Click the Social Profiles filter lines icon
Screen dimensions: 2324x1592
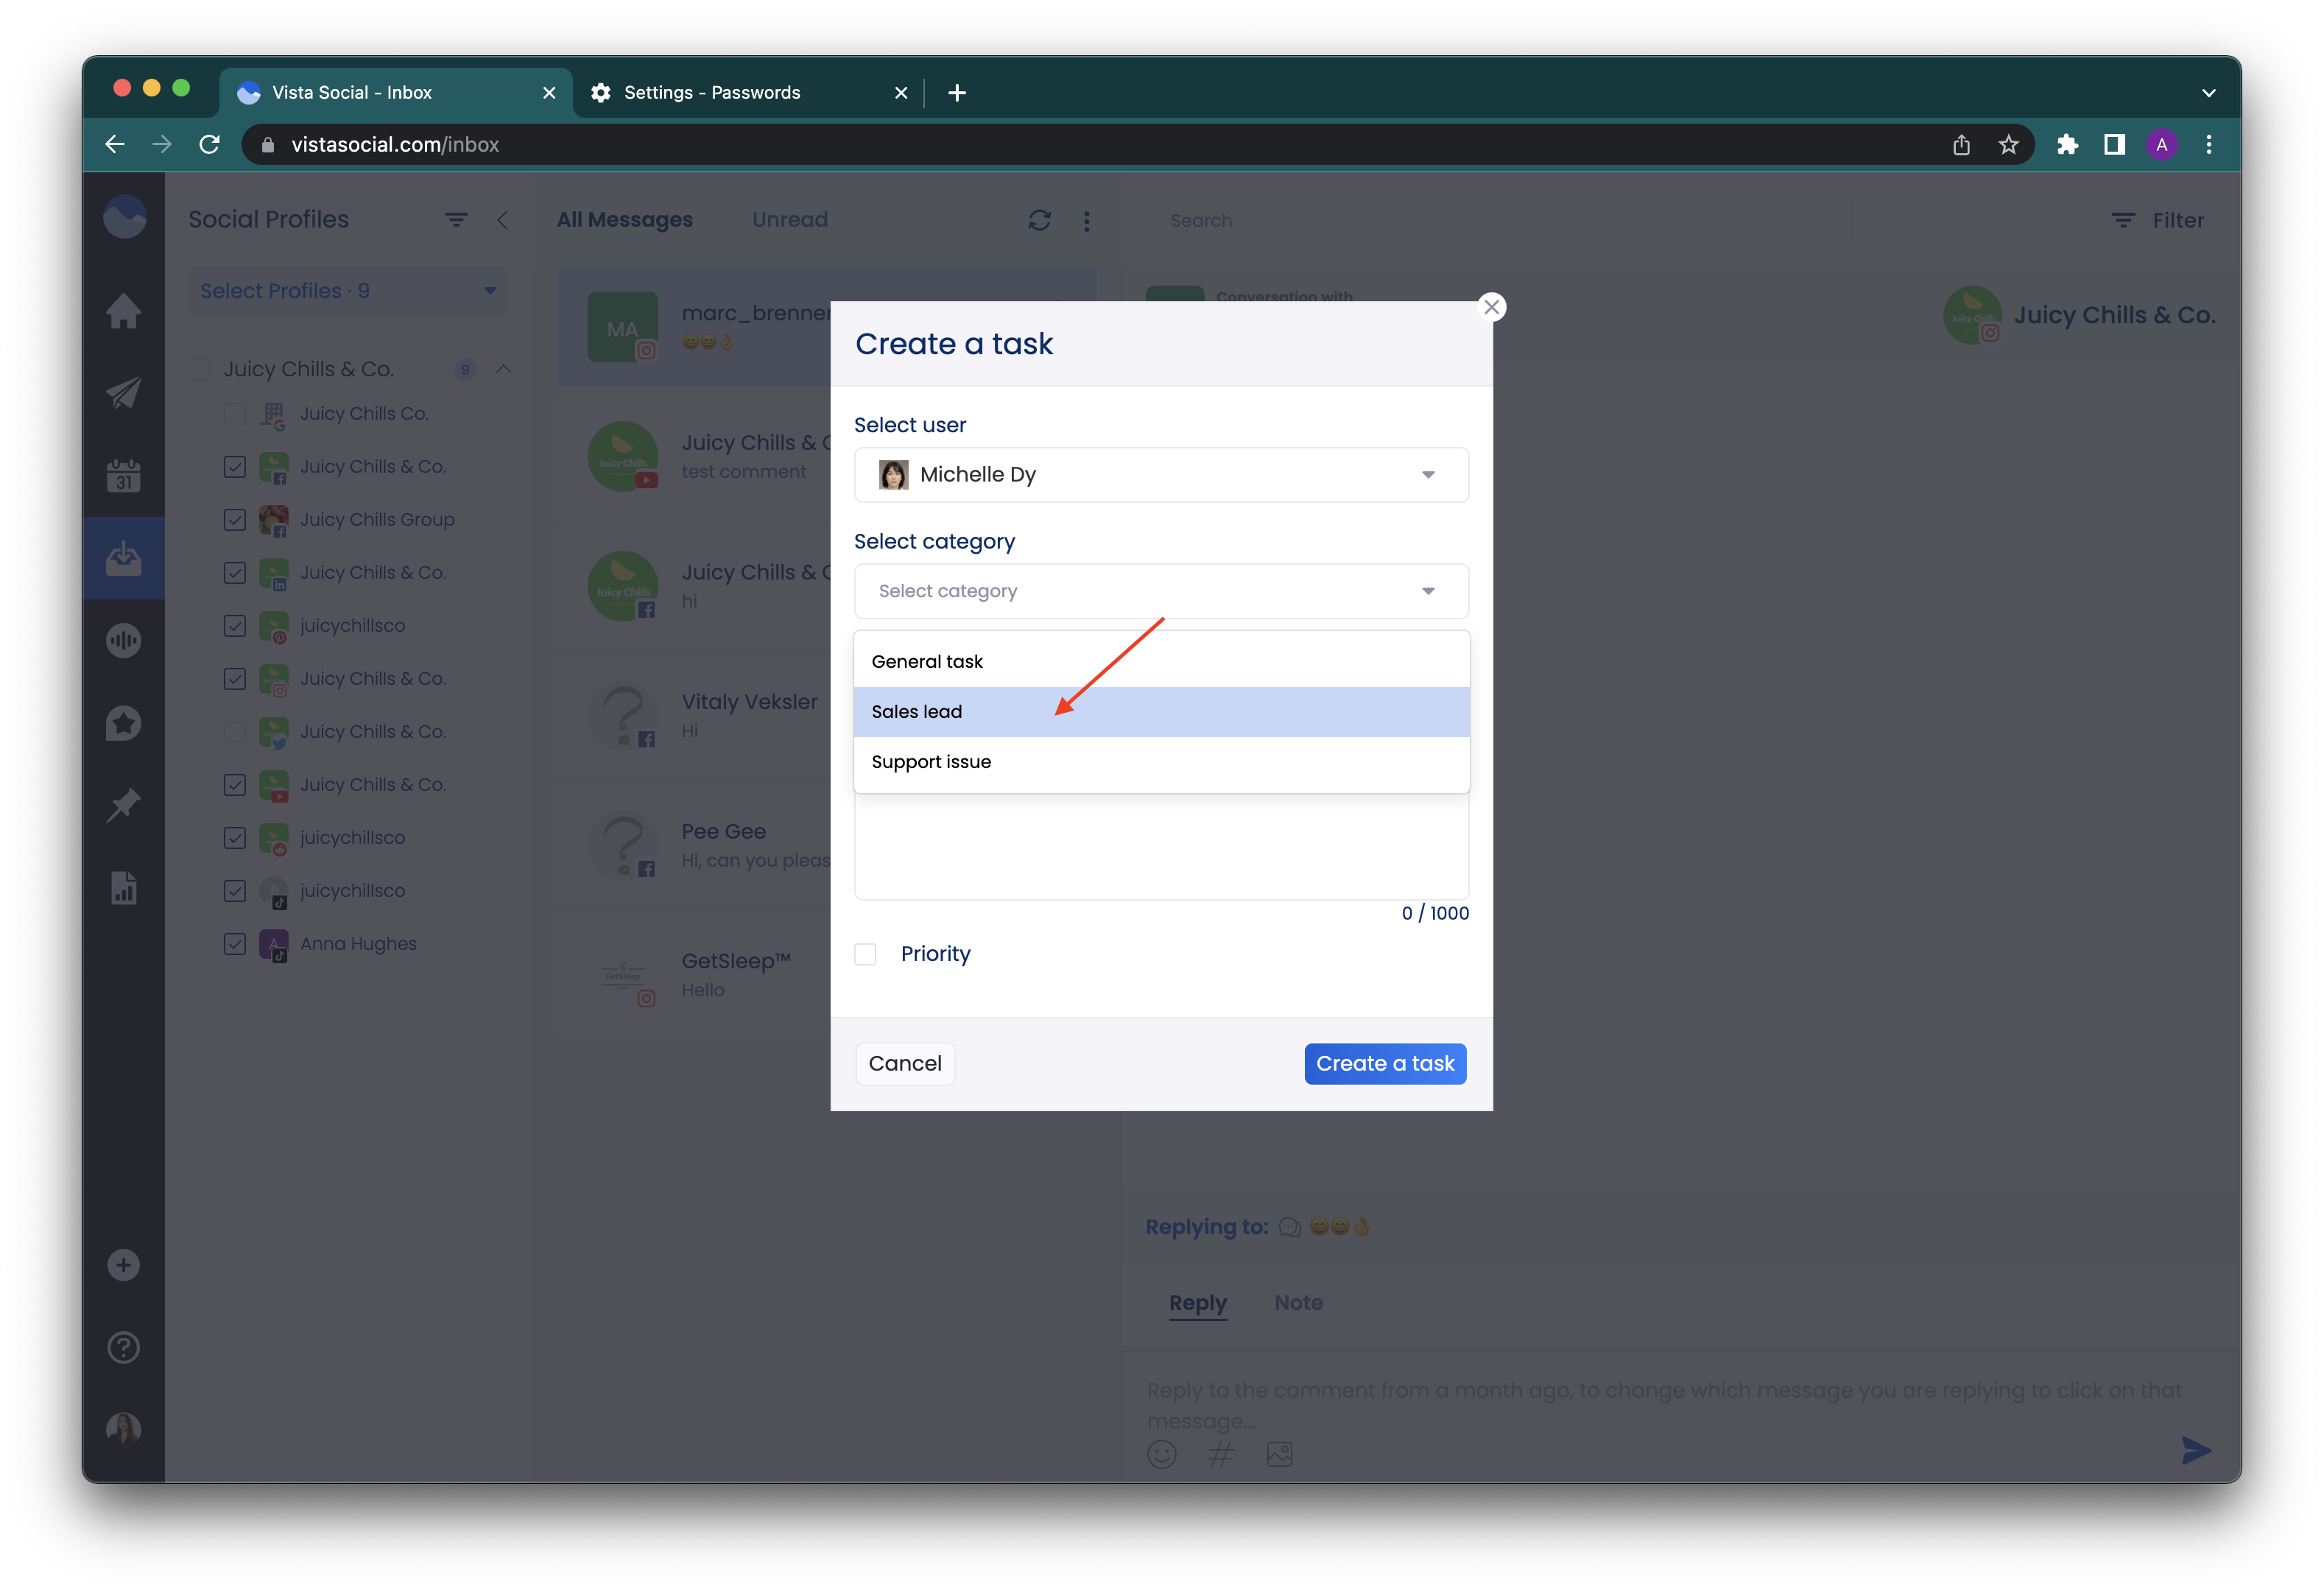(456, 220)
